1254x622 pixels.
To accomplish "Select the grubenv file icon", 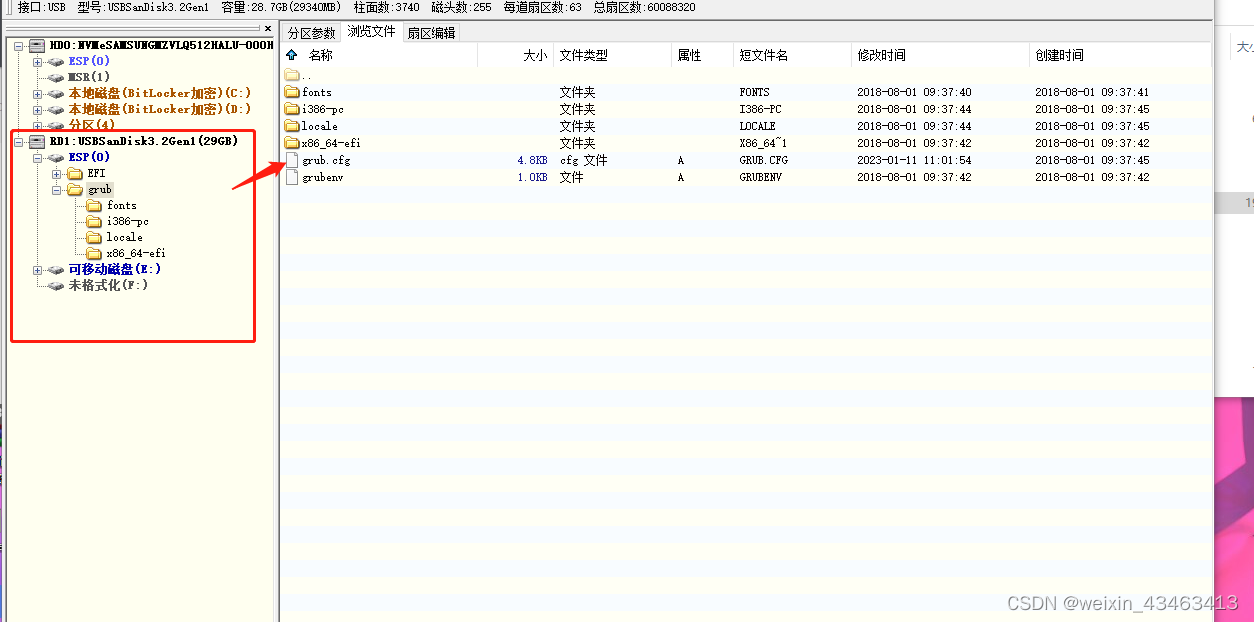I will coord(291,176).
